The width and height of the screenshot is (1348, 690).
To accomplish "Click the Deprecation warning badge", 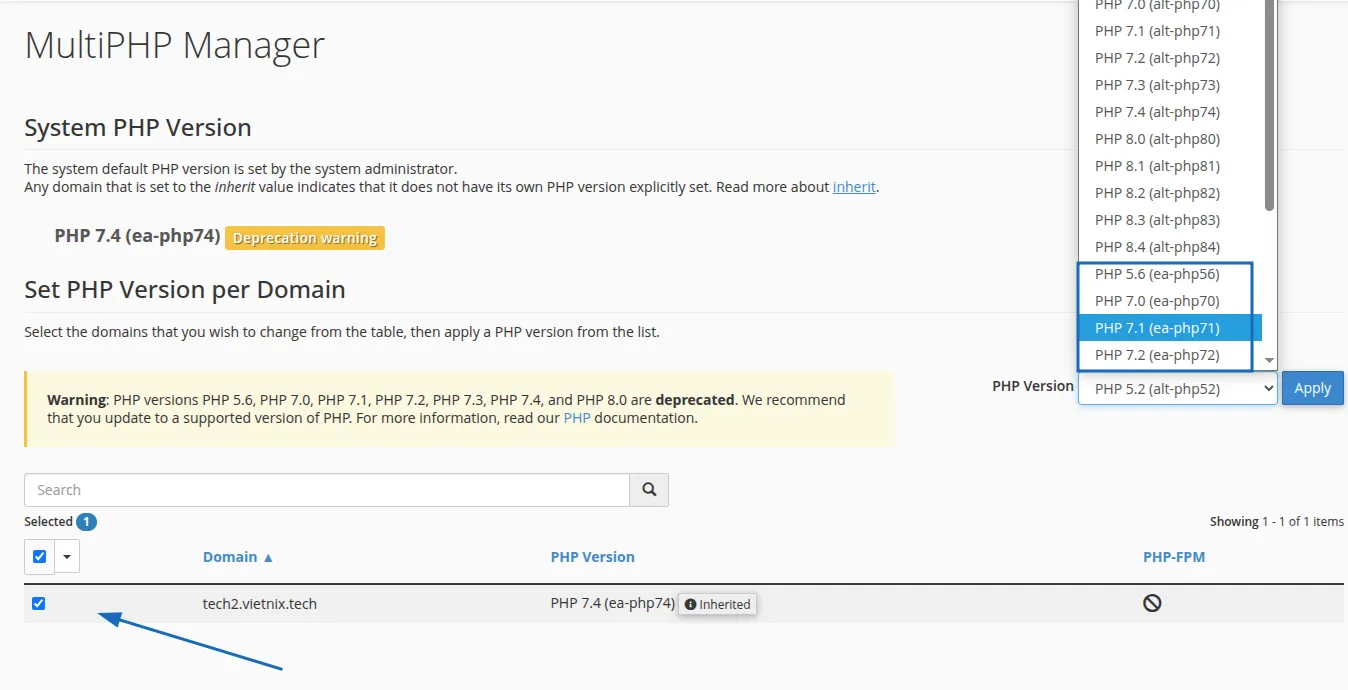I will [x=304, y=237].
